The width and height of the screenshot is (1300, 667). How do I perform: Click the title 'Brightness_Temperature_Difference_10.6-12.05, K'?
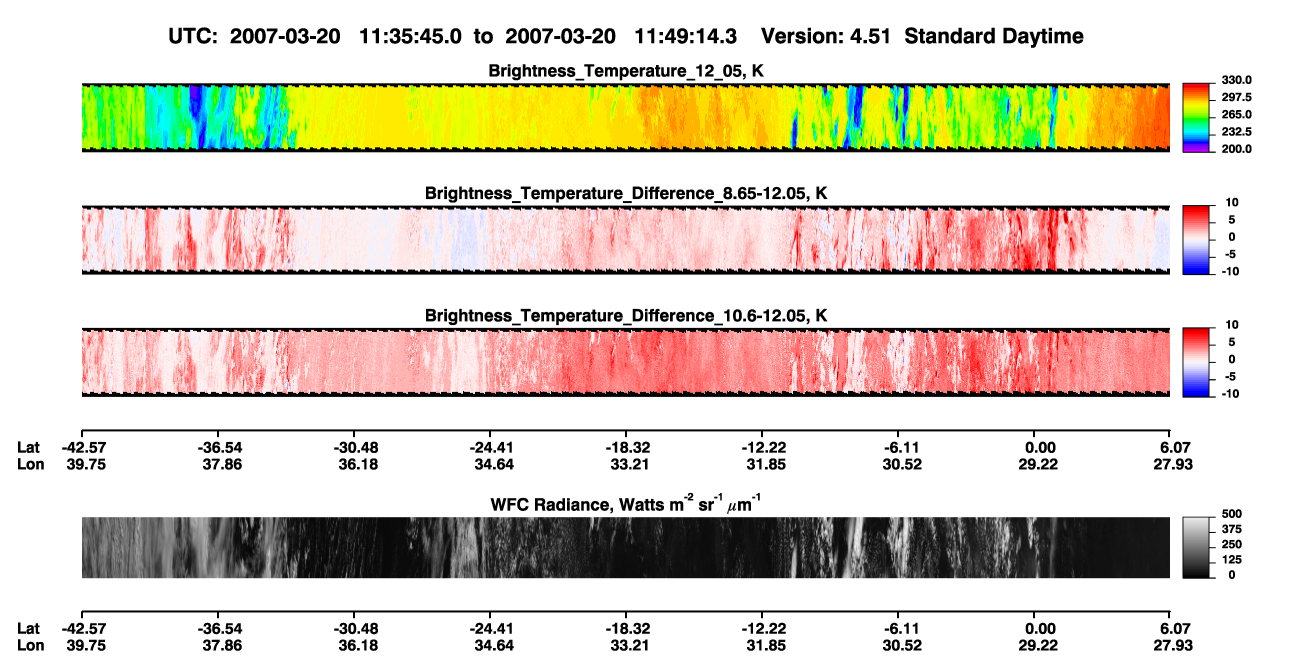(626, 315)
